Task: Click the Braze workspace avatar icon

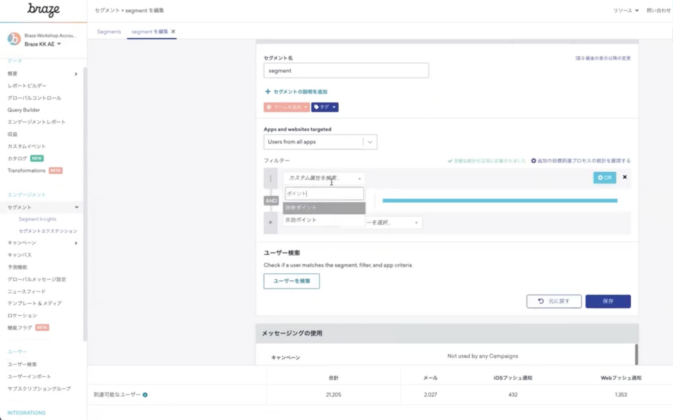Action: coord(14,39)
